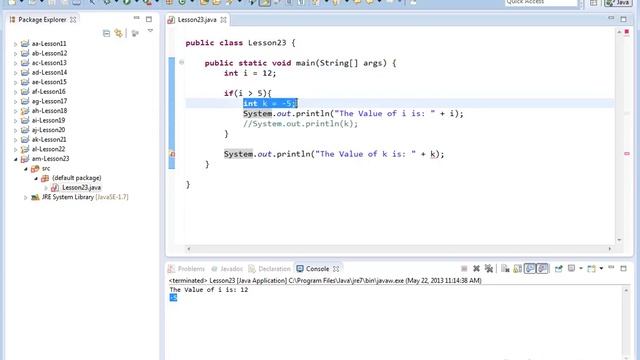Expand the JRE System Library node
This screenshot has height=360, width=640.
point(26,198)
